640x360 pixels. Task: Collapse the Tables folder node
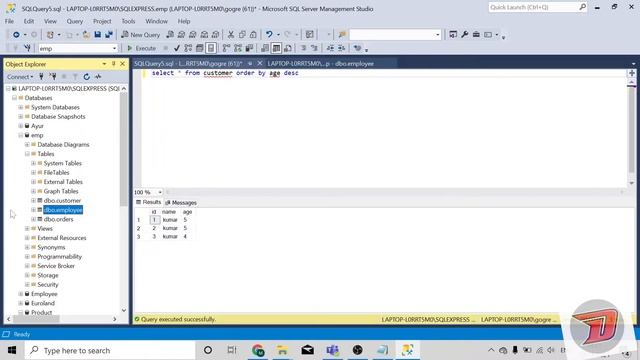[x=27, y=154]
